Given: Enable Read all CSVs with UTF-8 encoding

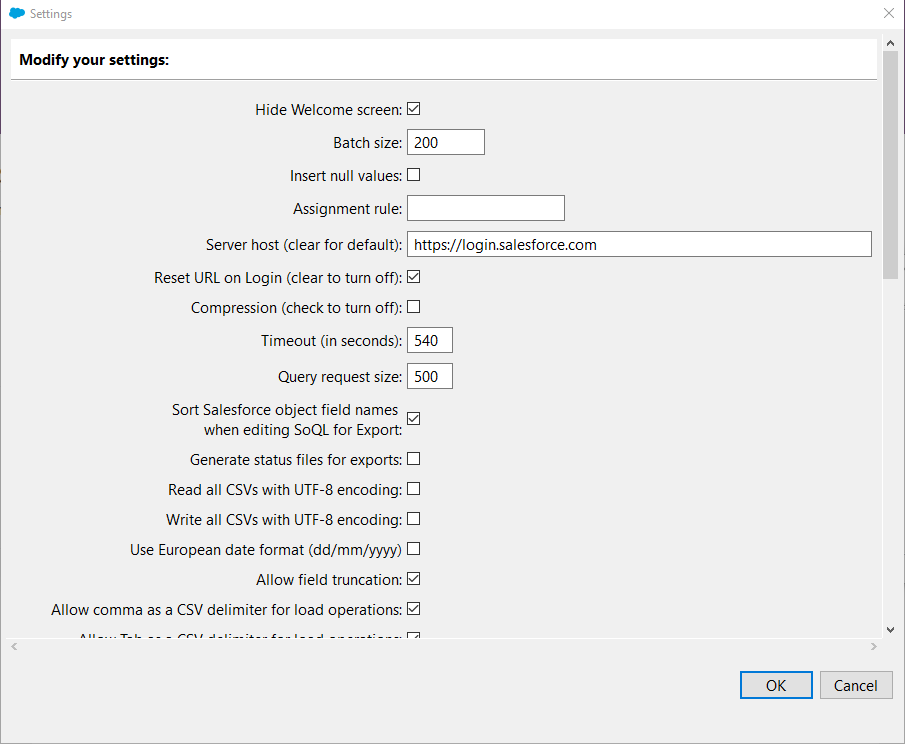Looking at the screenshot, I should pos(413,489).
